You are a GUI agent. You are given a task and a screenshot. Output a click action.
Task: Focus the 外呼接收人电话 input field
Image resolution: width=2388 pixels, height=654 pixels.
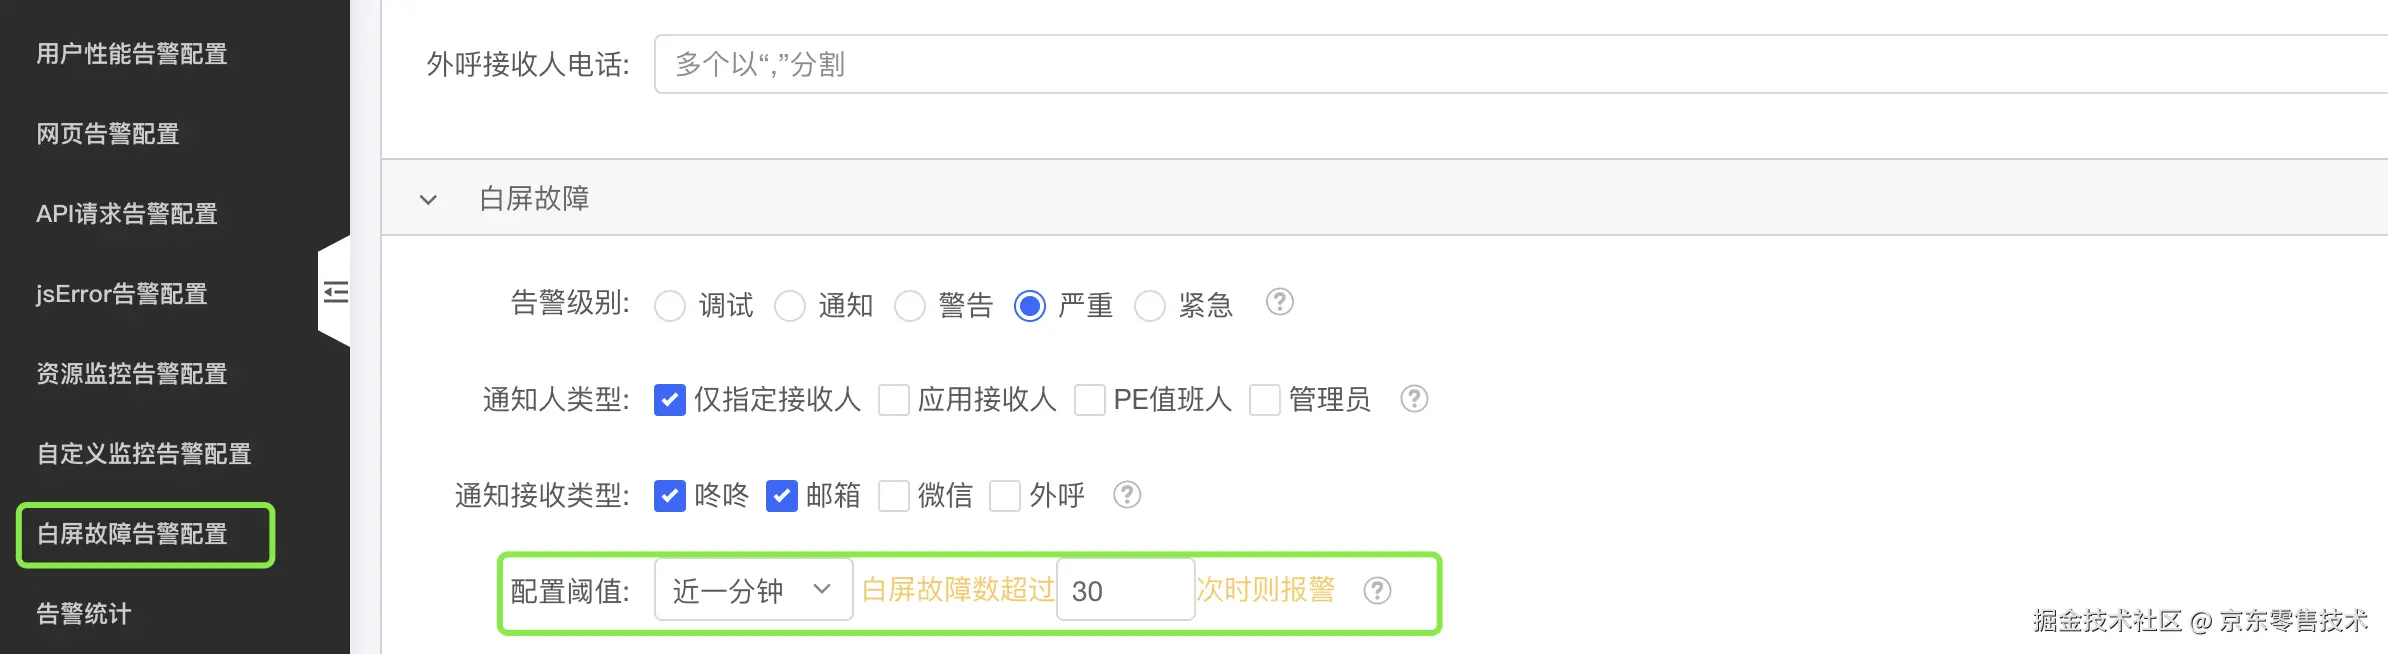coord(1521,64)
